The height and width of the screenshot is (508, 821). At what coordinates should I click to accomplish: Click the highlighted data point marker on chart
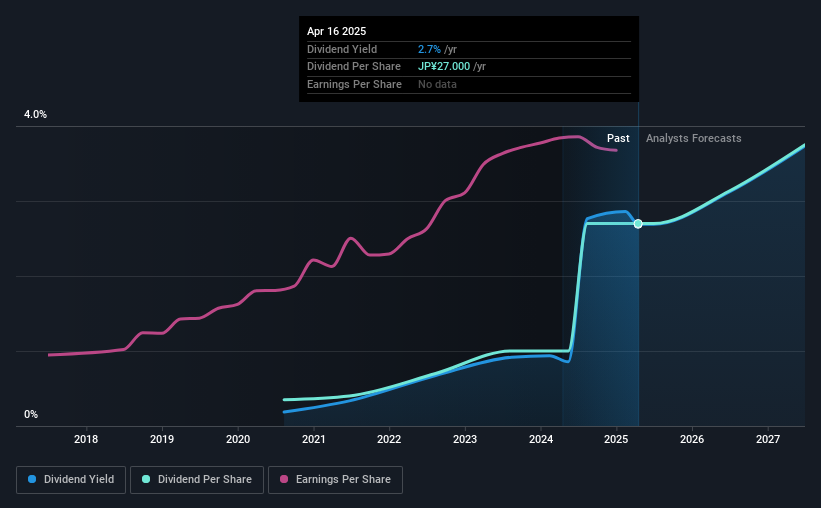click(x=638, y=224)
